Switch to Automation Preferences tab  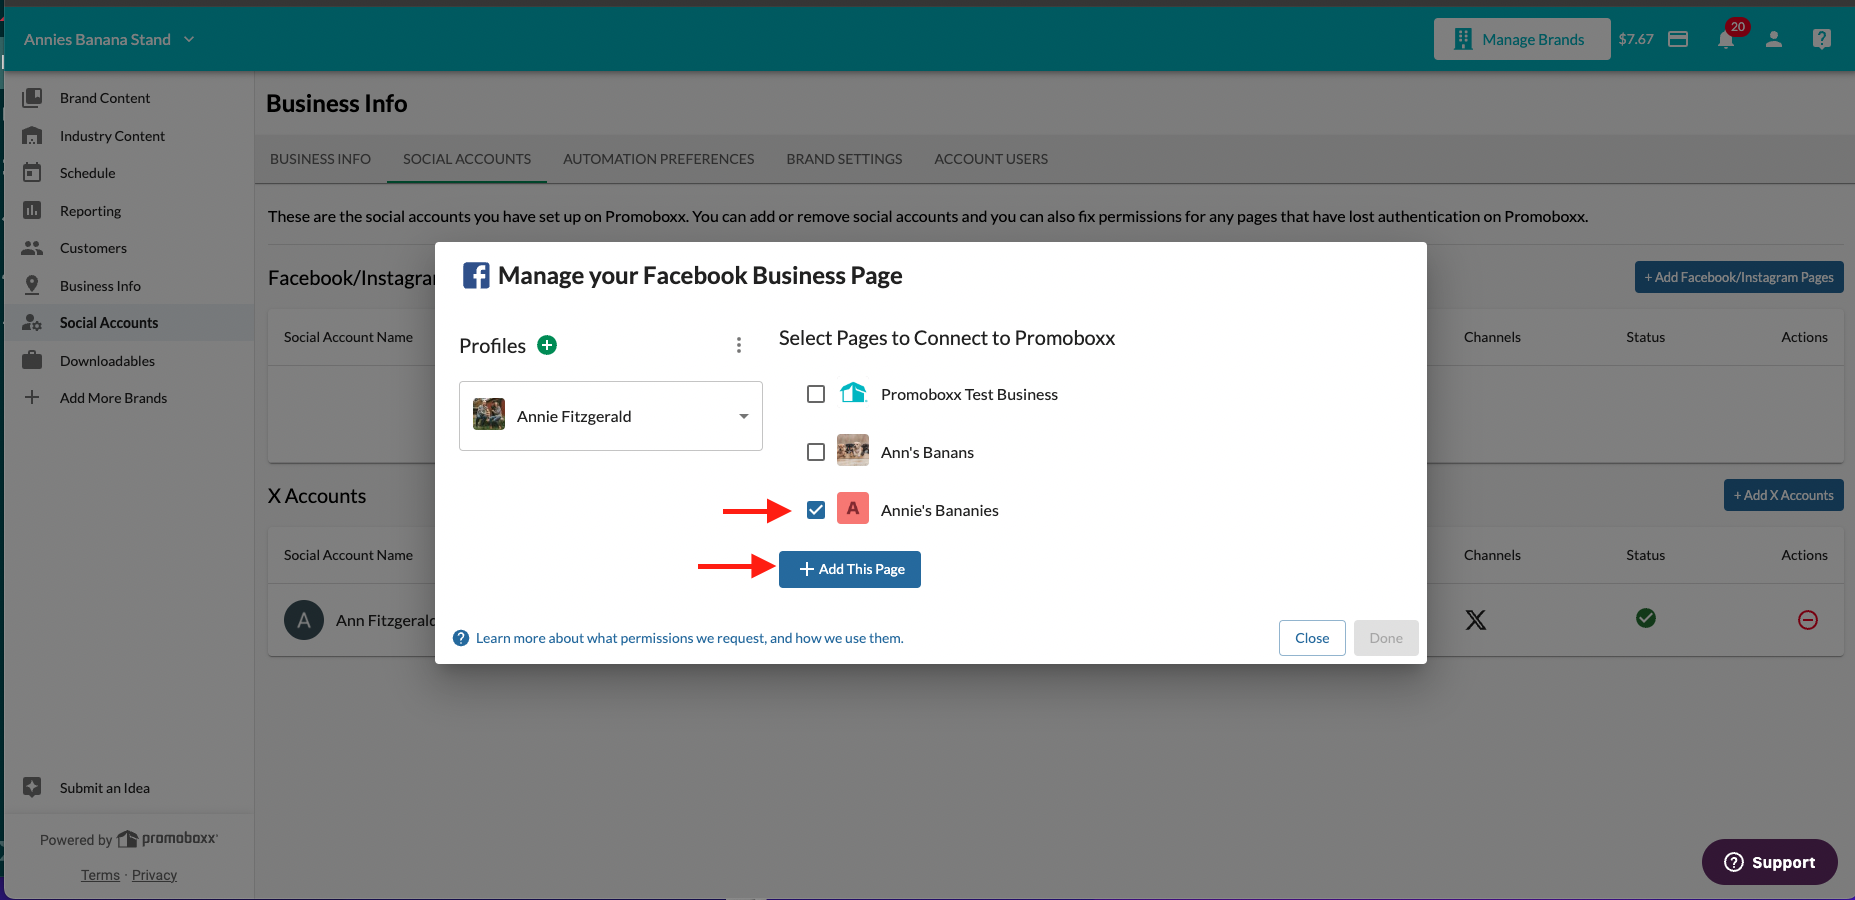click(659, 159)
